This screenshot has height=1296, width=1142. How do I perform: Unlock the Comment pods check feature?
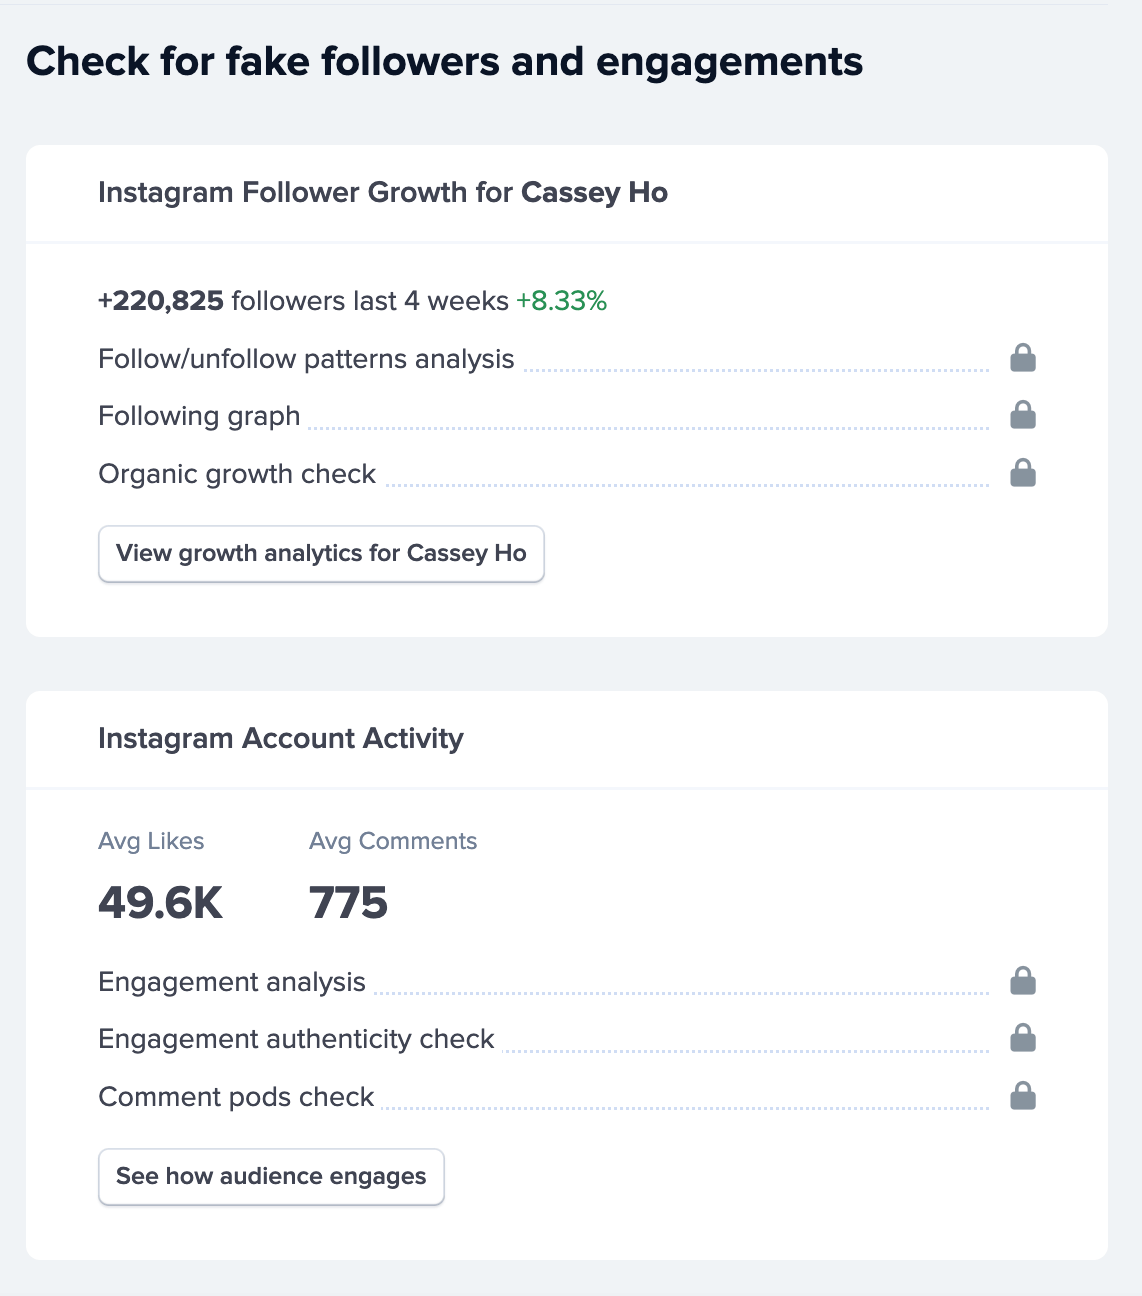(x=1022, y=1096)
